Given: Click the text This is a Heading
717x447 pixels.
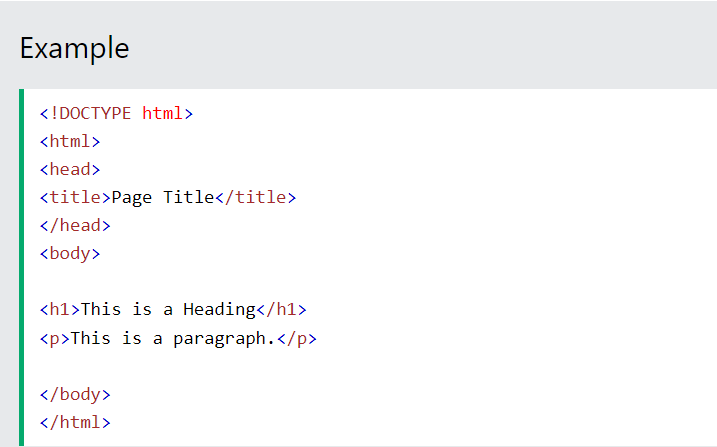Looking at the screenshot, I should coord(168,310).
